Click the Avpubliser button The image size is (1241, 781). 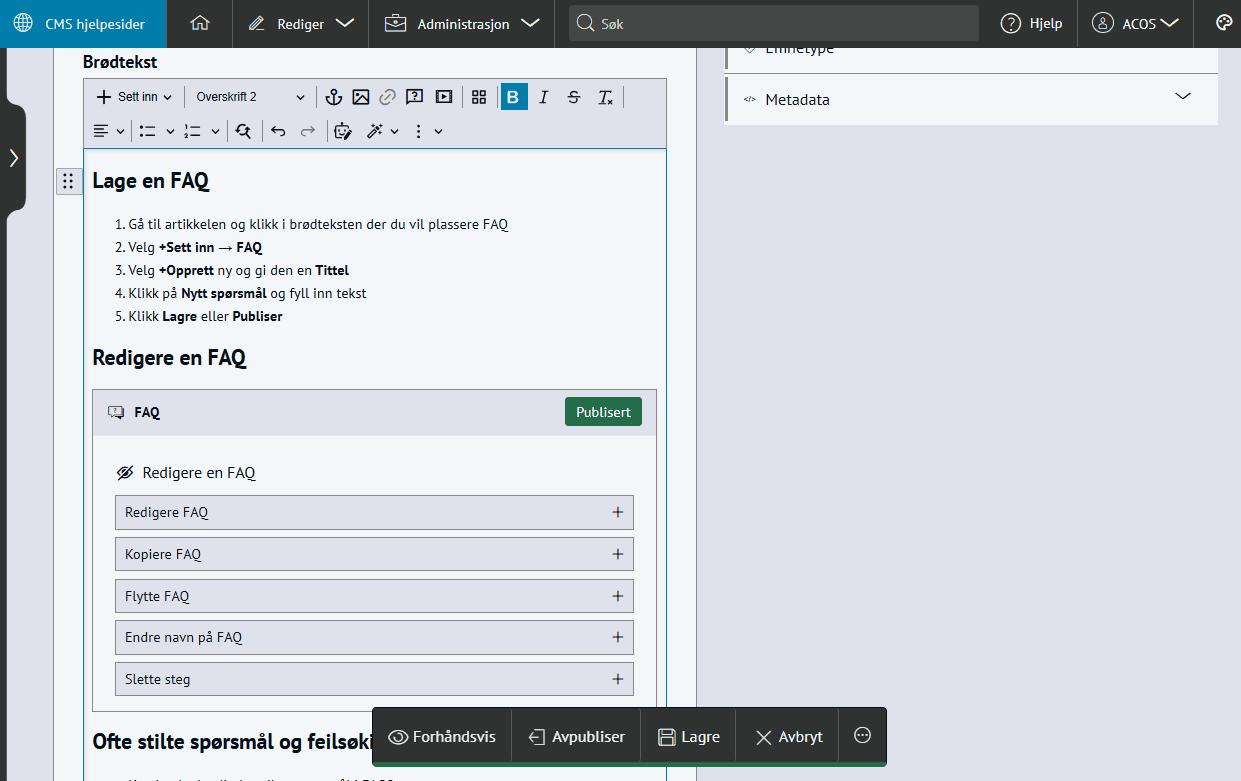coord(576,737)
